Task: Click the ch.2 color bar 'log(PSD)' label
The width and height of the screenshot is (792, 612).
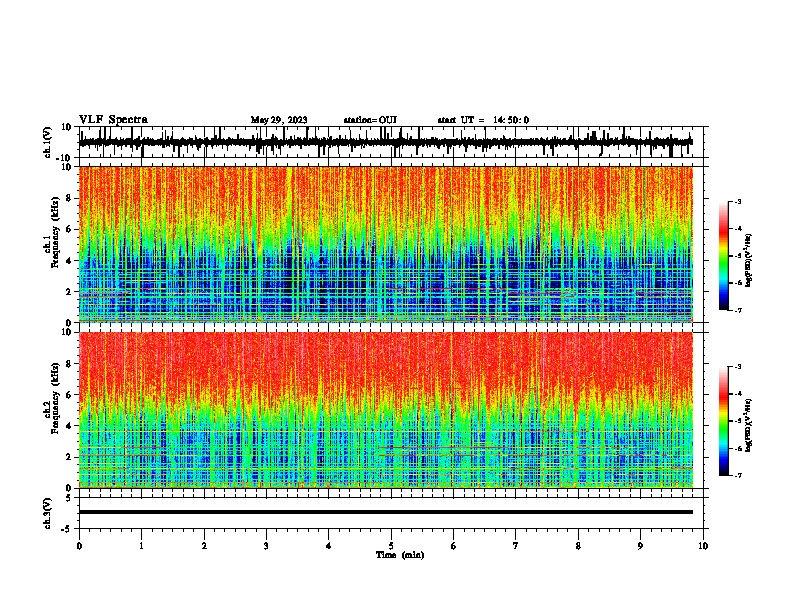Action: pos(748,425)
